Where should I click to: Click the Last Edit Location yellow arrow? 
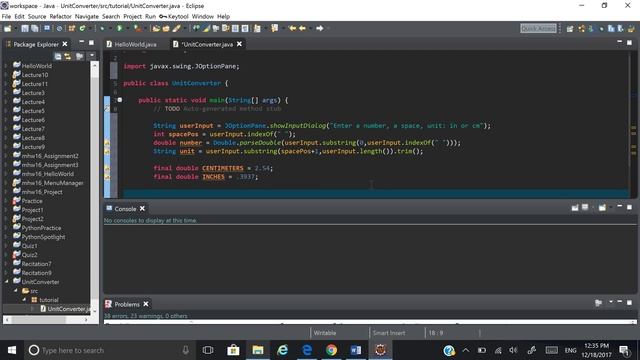pyautogui.click(x=292, y=28)
